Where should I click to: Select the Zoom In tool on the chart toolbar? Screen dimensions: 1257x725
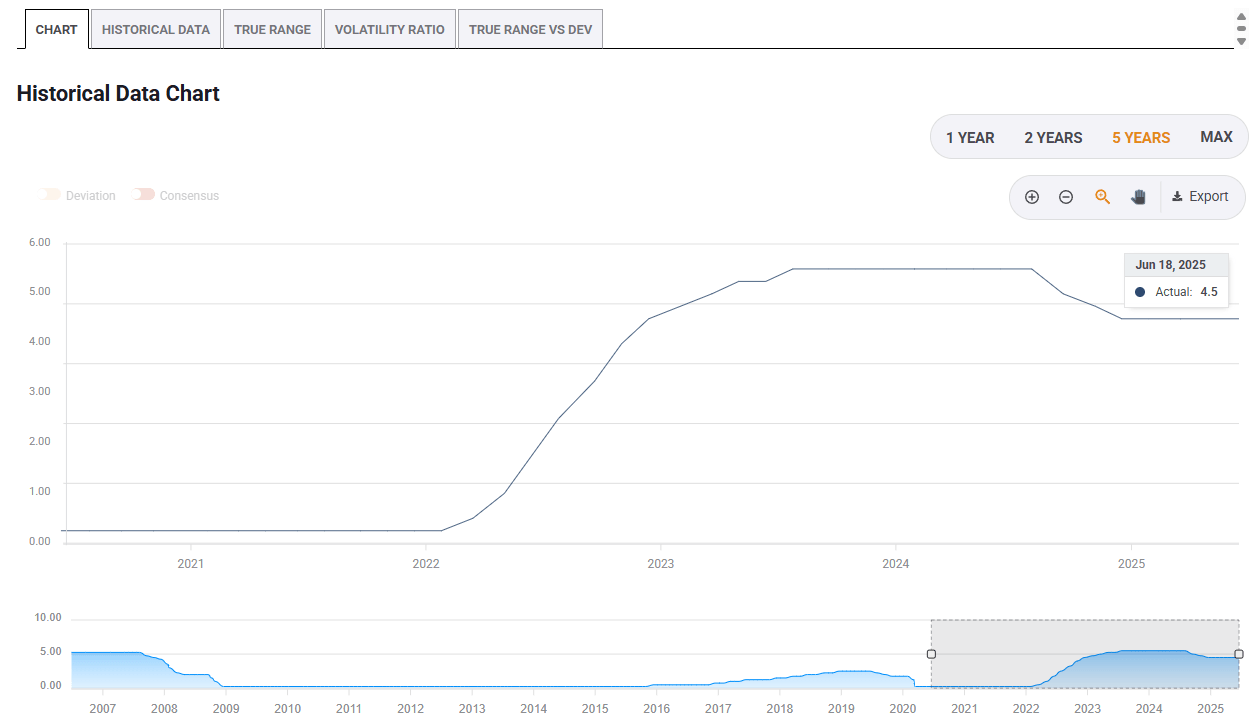pyautogui.click(x=1032, y=197)
